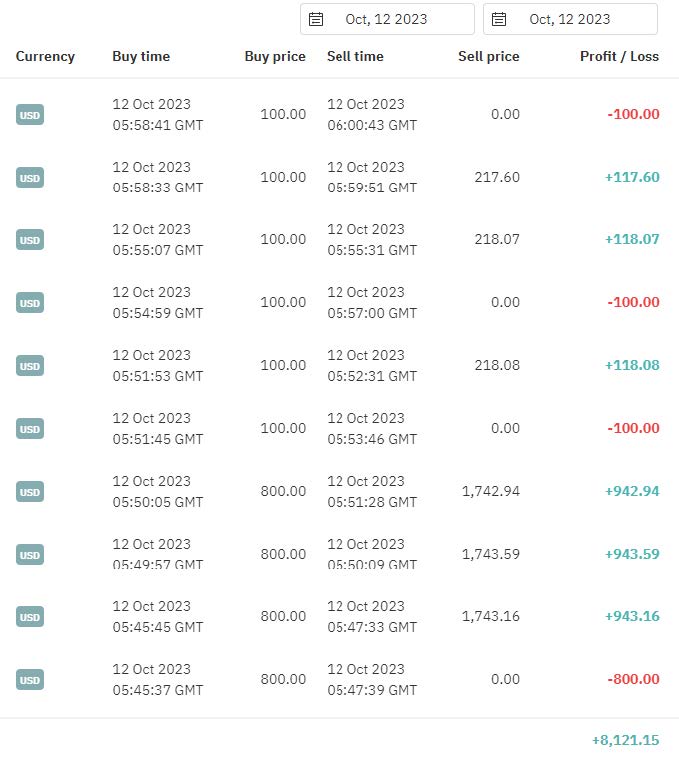Click the 1,743.59 sell price cell
This screenshot has width=679, height=759.
pyautogui.click(x=490, y=554)
